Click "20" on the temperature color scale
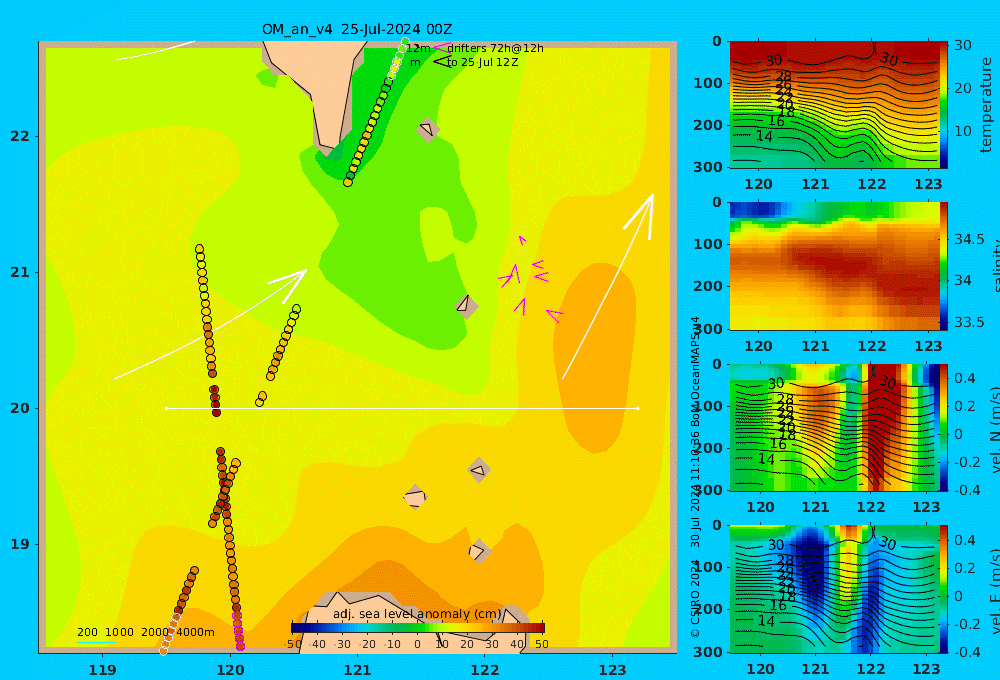Screen dimensions: 1000x680 [x=962, y=88]
